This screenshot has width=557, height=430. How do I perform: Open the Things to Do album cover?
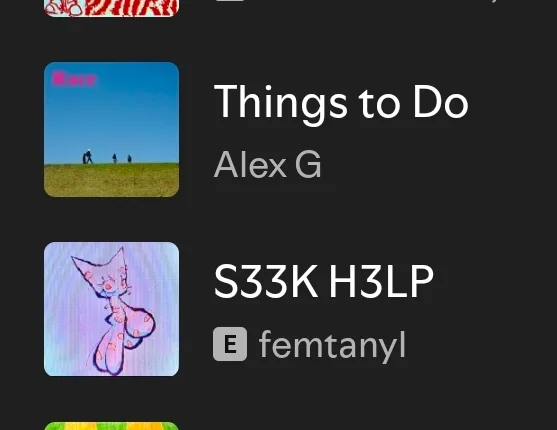tap(112, 129)
